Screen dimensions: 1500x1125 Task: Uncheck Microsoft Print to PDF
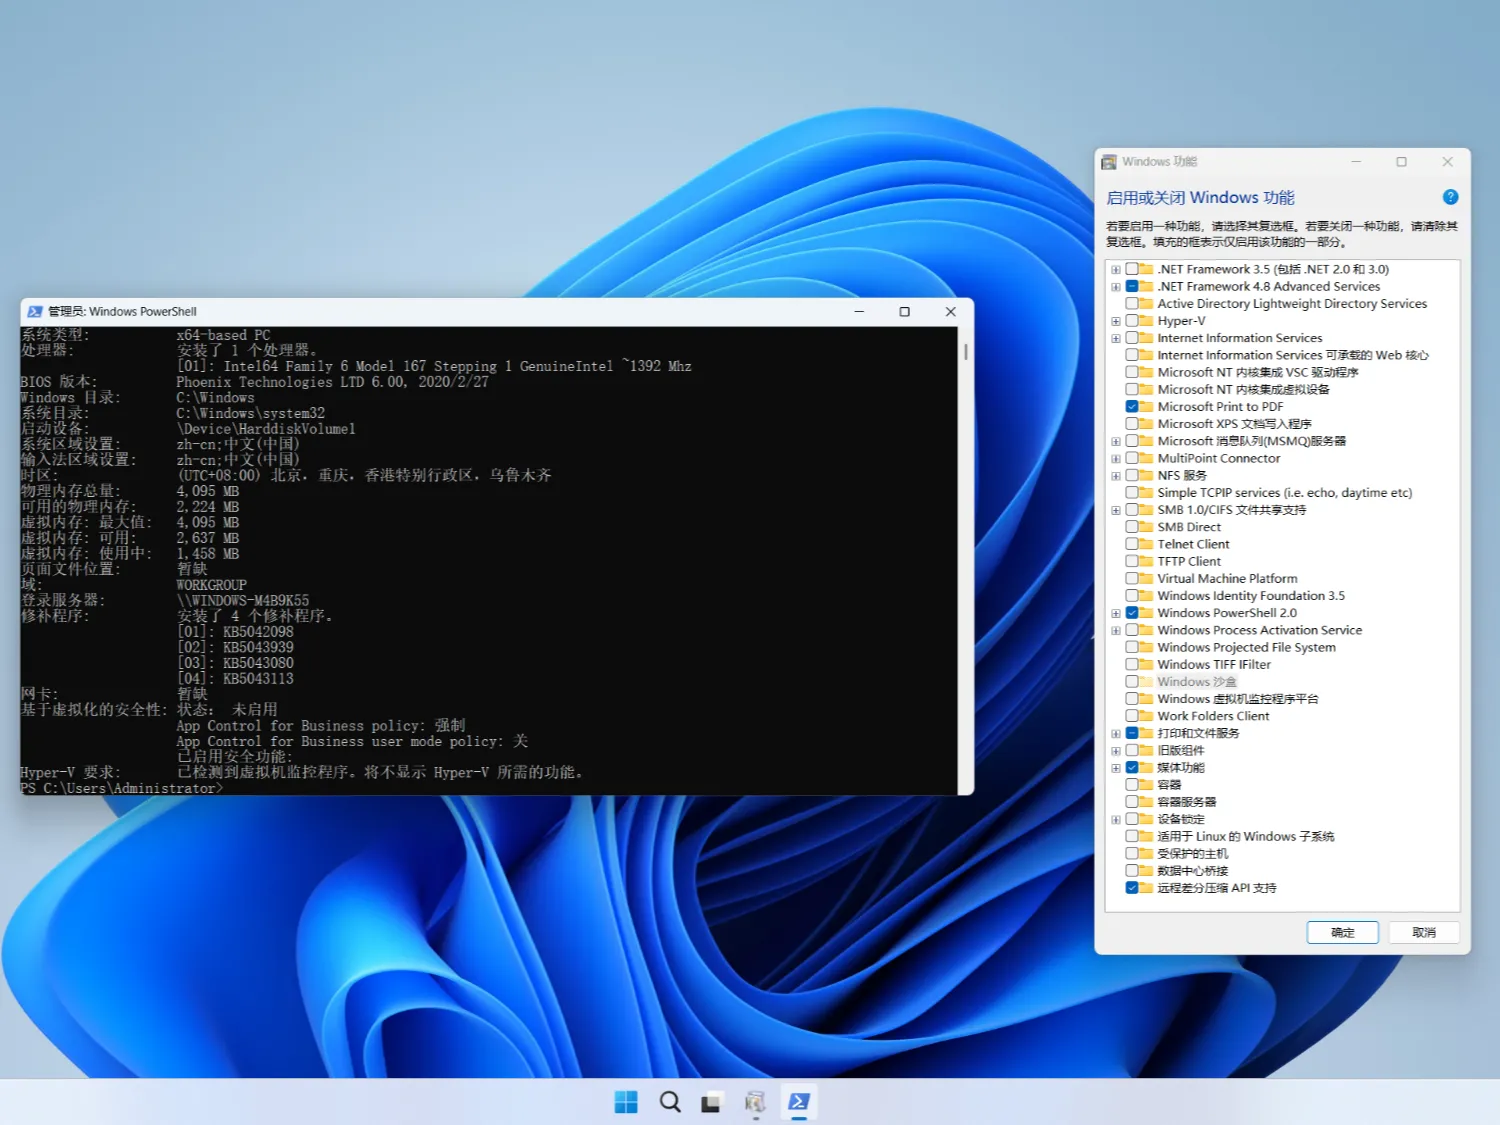click(x=1131, y=406)
